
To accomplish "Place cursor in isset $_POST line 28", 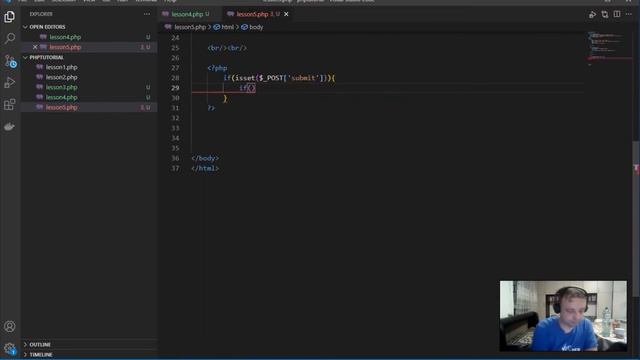I will coord(279,78).
